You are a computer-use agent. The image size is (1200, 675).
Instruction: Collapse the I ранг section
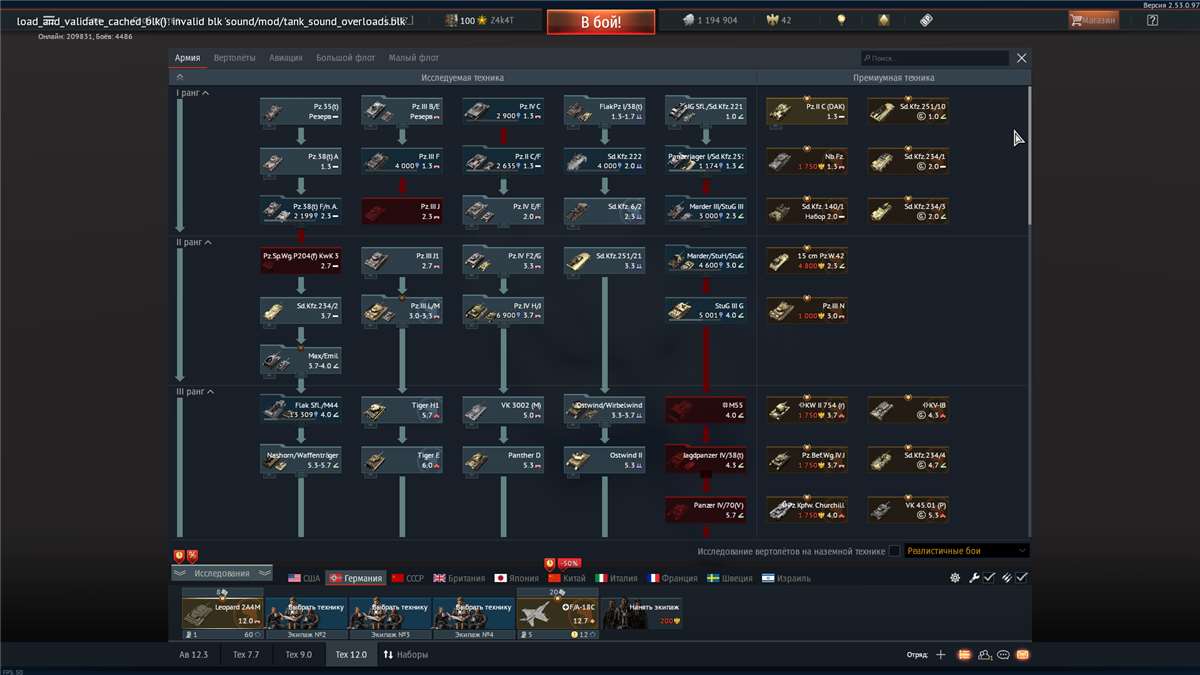pos(196,92)
